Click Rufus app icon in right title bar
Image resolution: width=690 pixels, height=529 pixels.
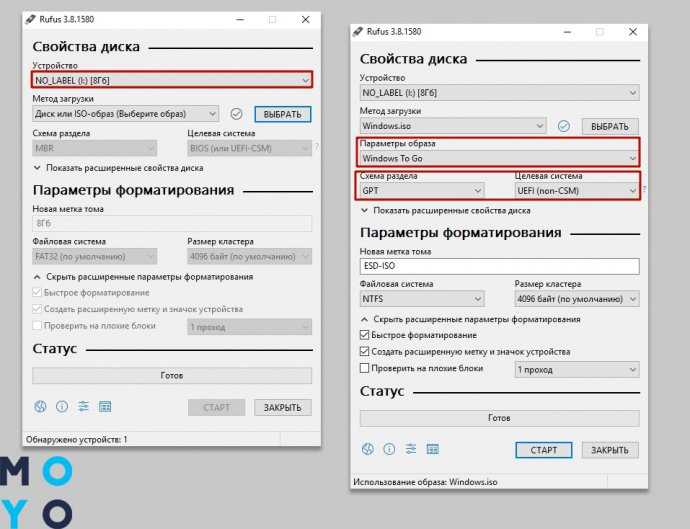coord(358,32)
